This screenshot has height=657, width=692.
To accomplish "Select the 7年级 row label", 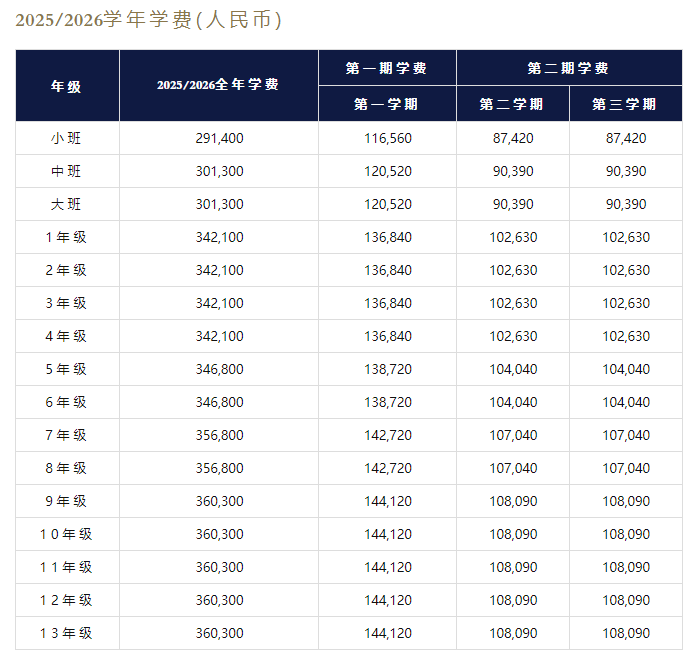I will (x=66, y=435).
